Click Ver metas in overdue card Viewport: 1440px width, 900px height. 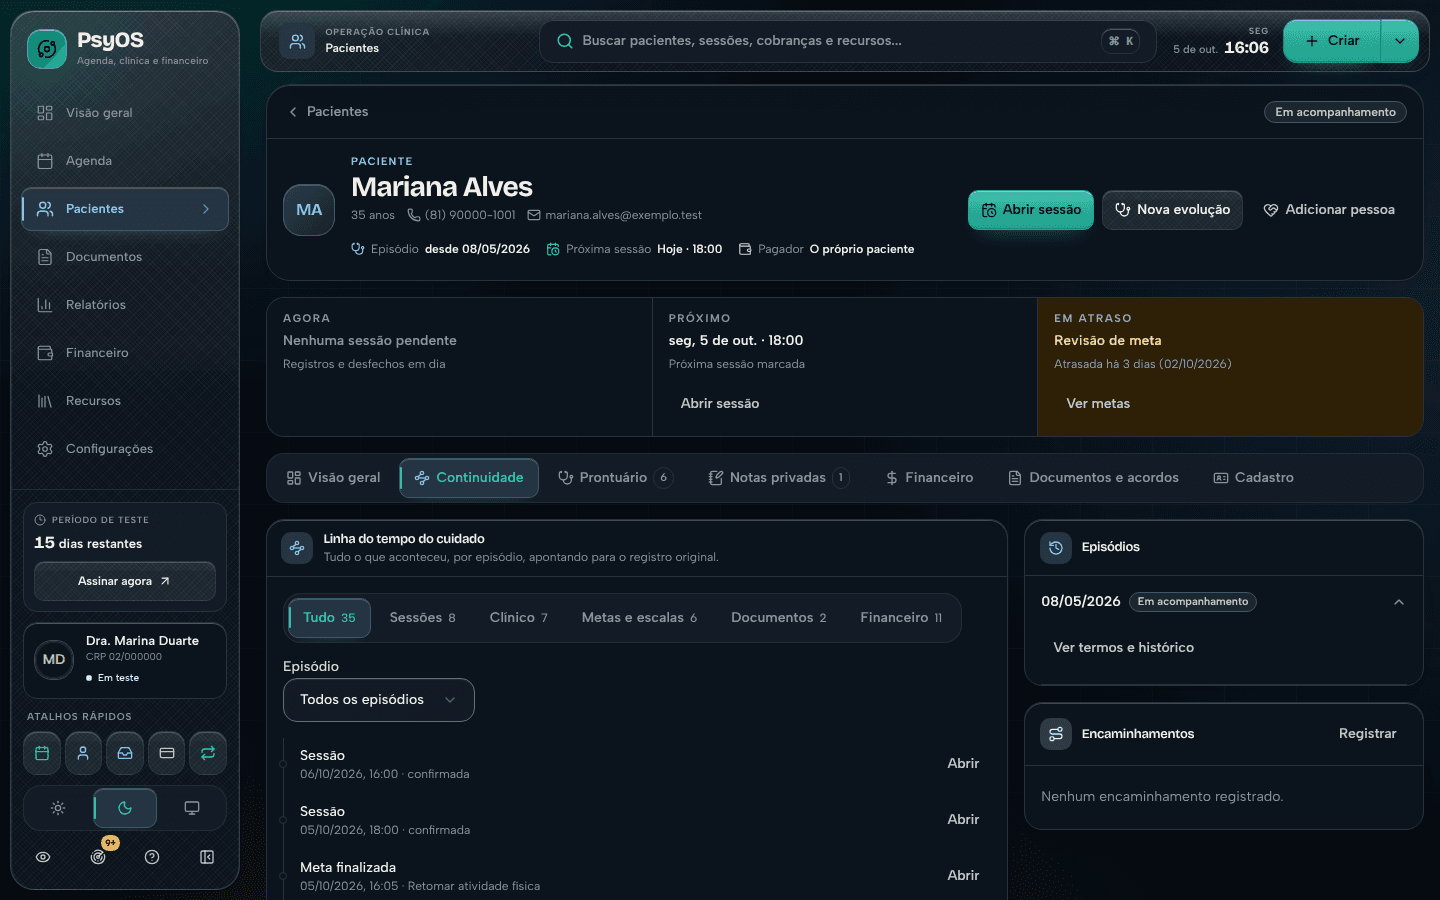coord(1098,404)
